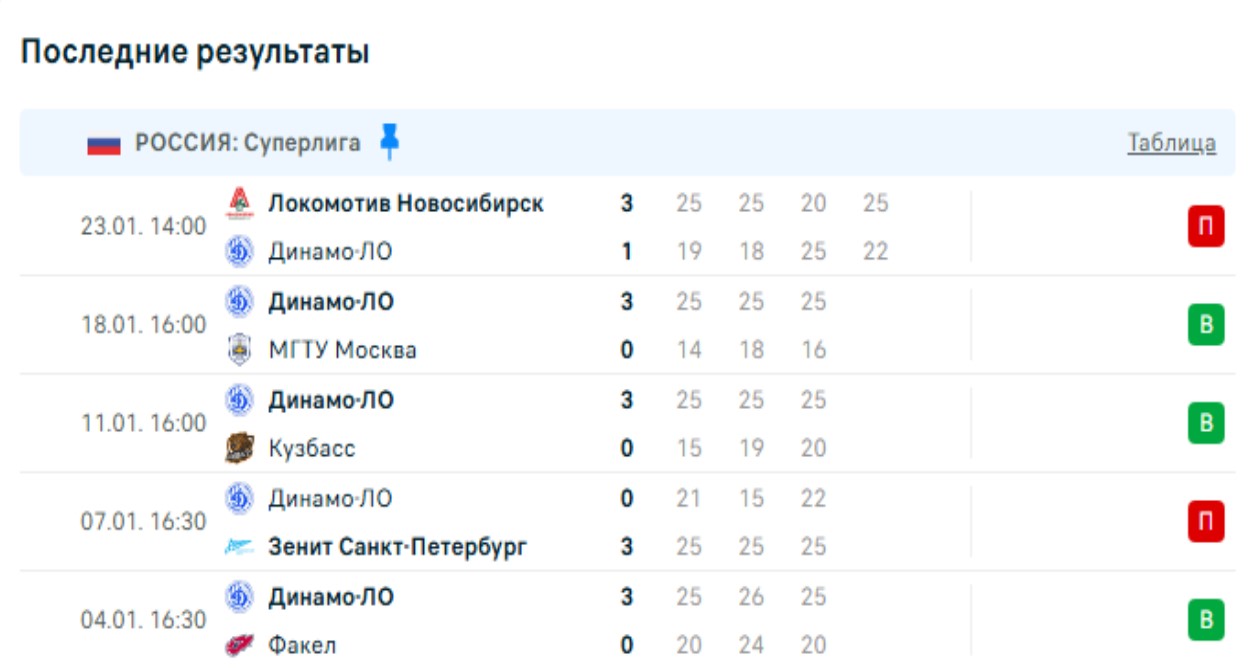This screenshot has height=668, width=1254.
Task: Select the Зенит Санкт-Петербург team name
Action: click(397, 547)
